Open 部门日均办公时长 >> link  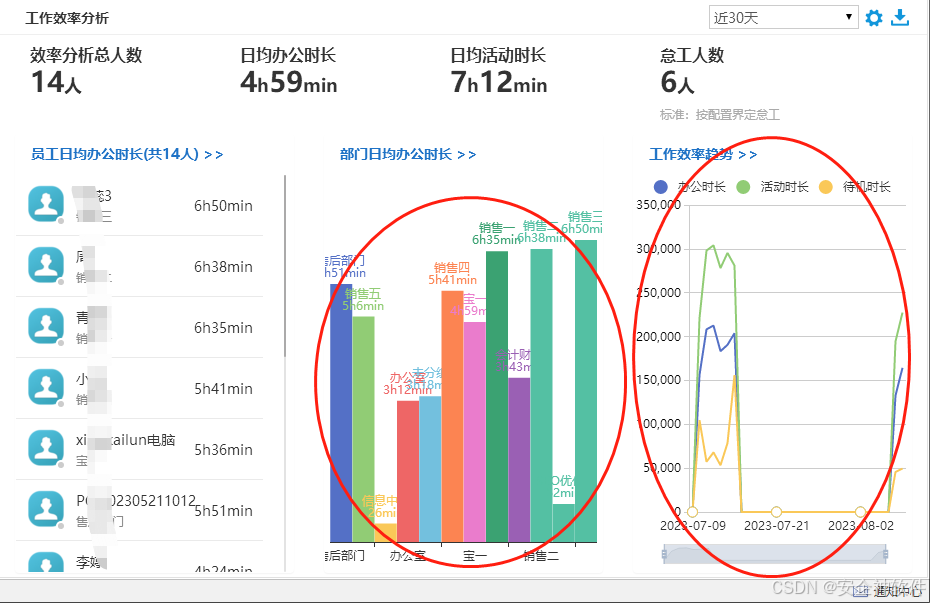[407, 154]
